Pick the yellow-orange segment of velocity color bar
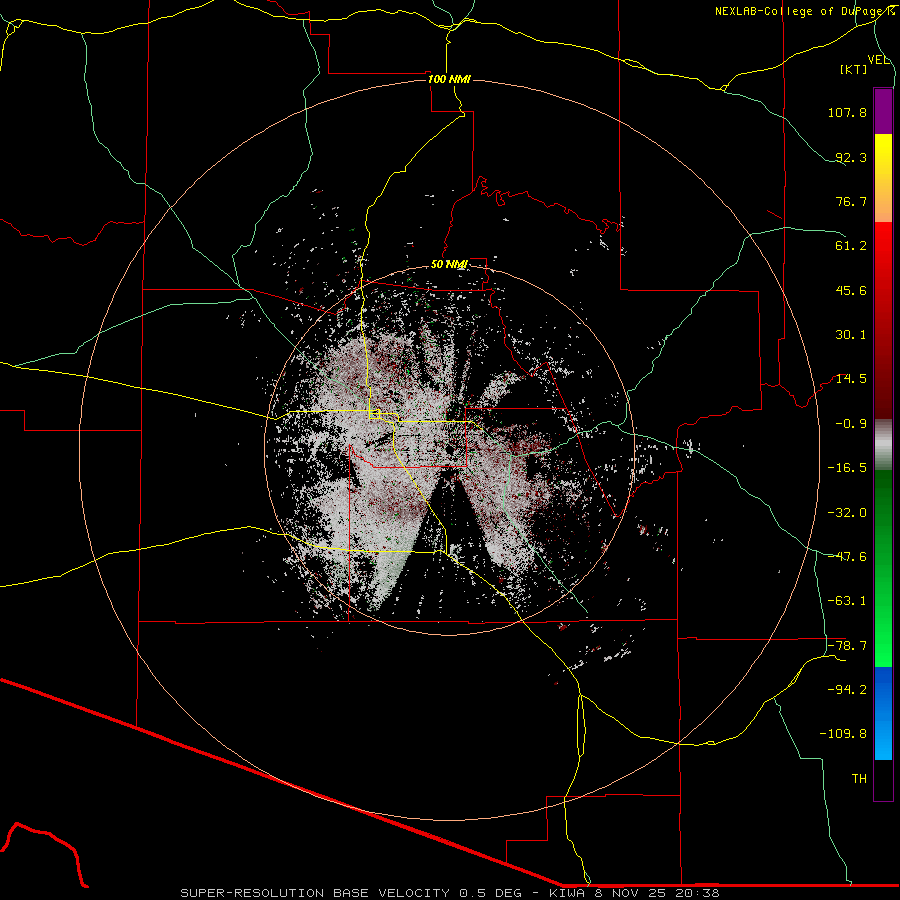Image resolution: width=900 pixels, height=900 pixels. coord(883,178)
